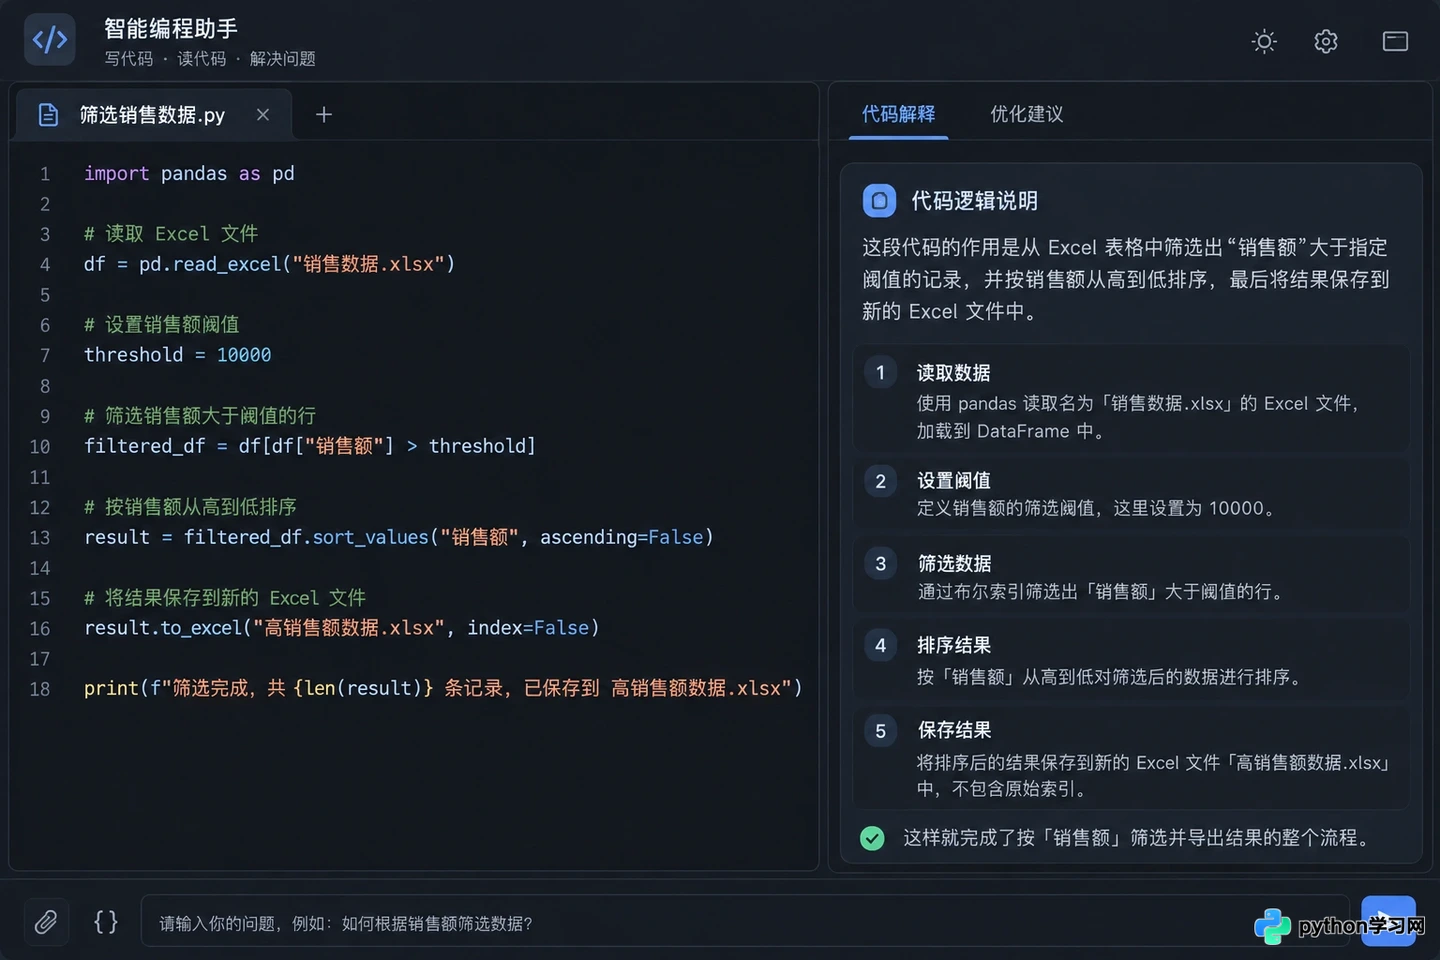Click the 写代码 · 读代码 · 解决问题 subtitle
Viewport: 1440px width, 960px height.
click(x=210, y=59)
